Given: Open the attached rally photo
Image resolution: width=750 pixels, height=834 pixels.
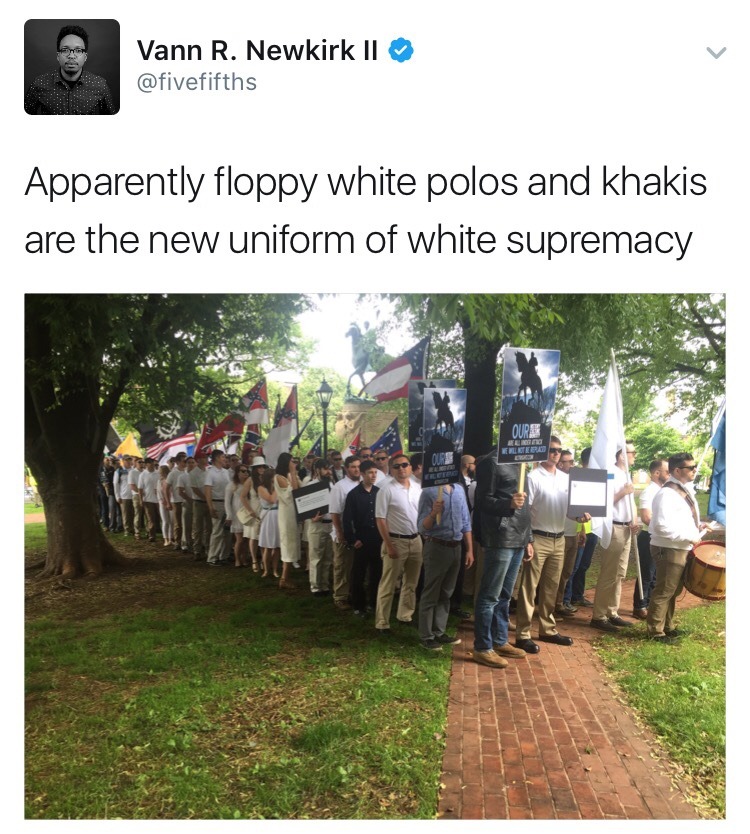Looking at the screenshot, I should pos(374,556).
